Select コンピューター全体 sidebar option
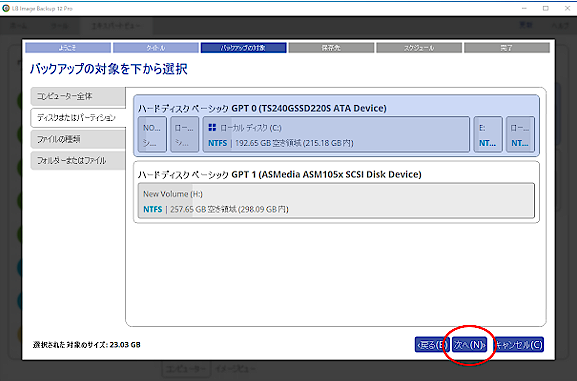 coord(78,96)
